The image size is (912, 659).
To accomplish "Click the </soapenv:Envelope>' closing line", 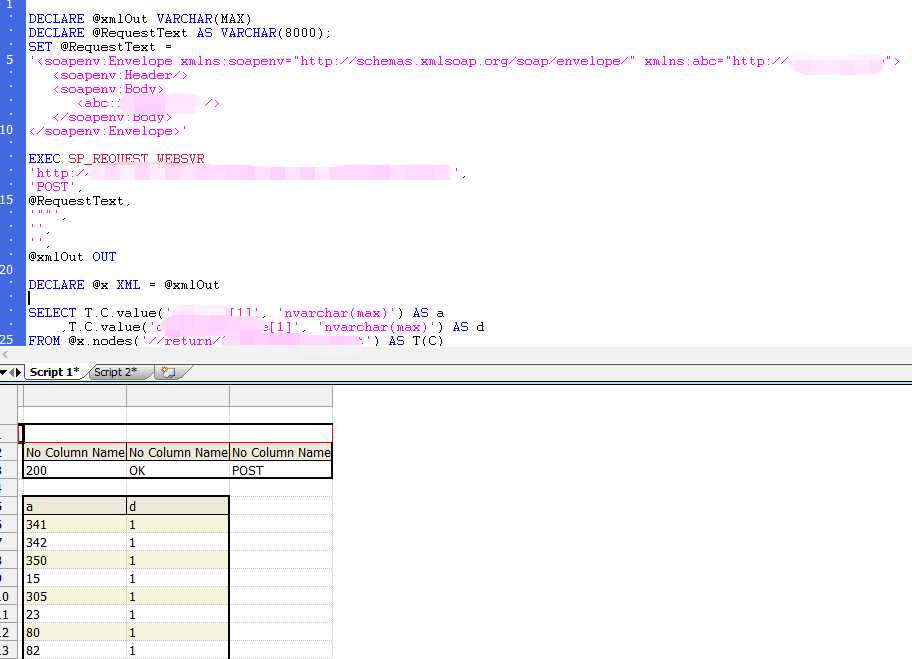I will click(108, 131).
